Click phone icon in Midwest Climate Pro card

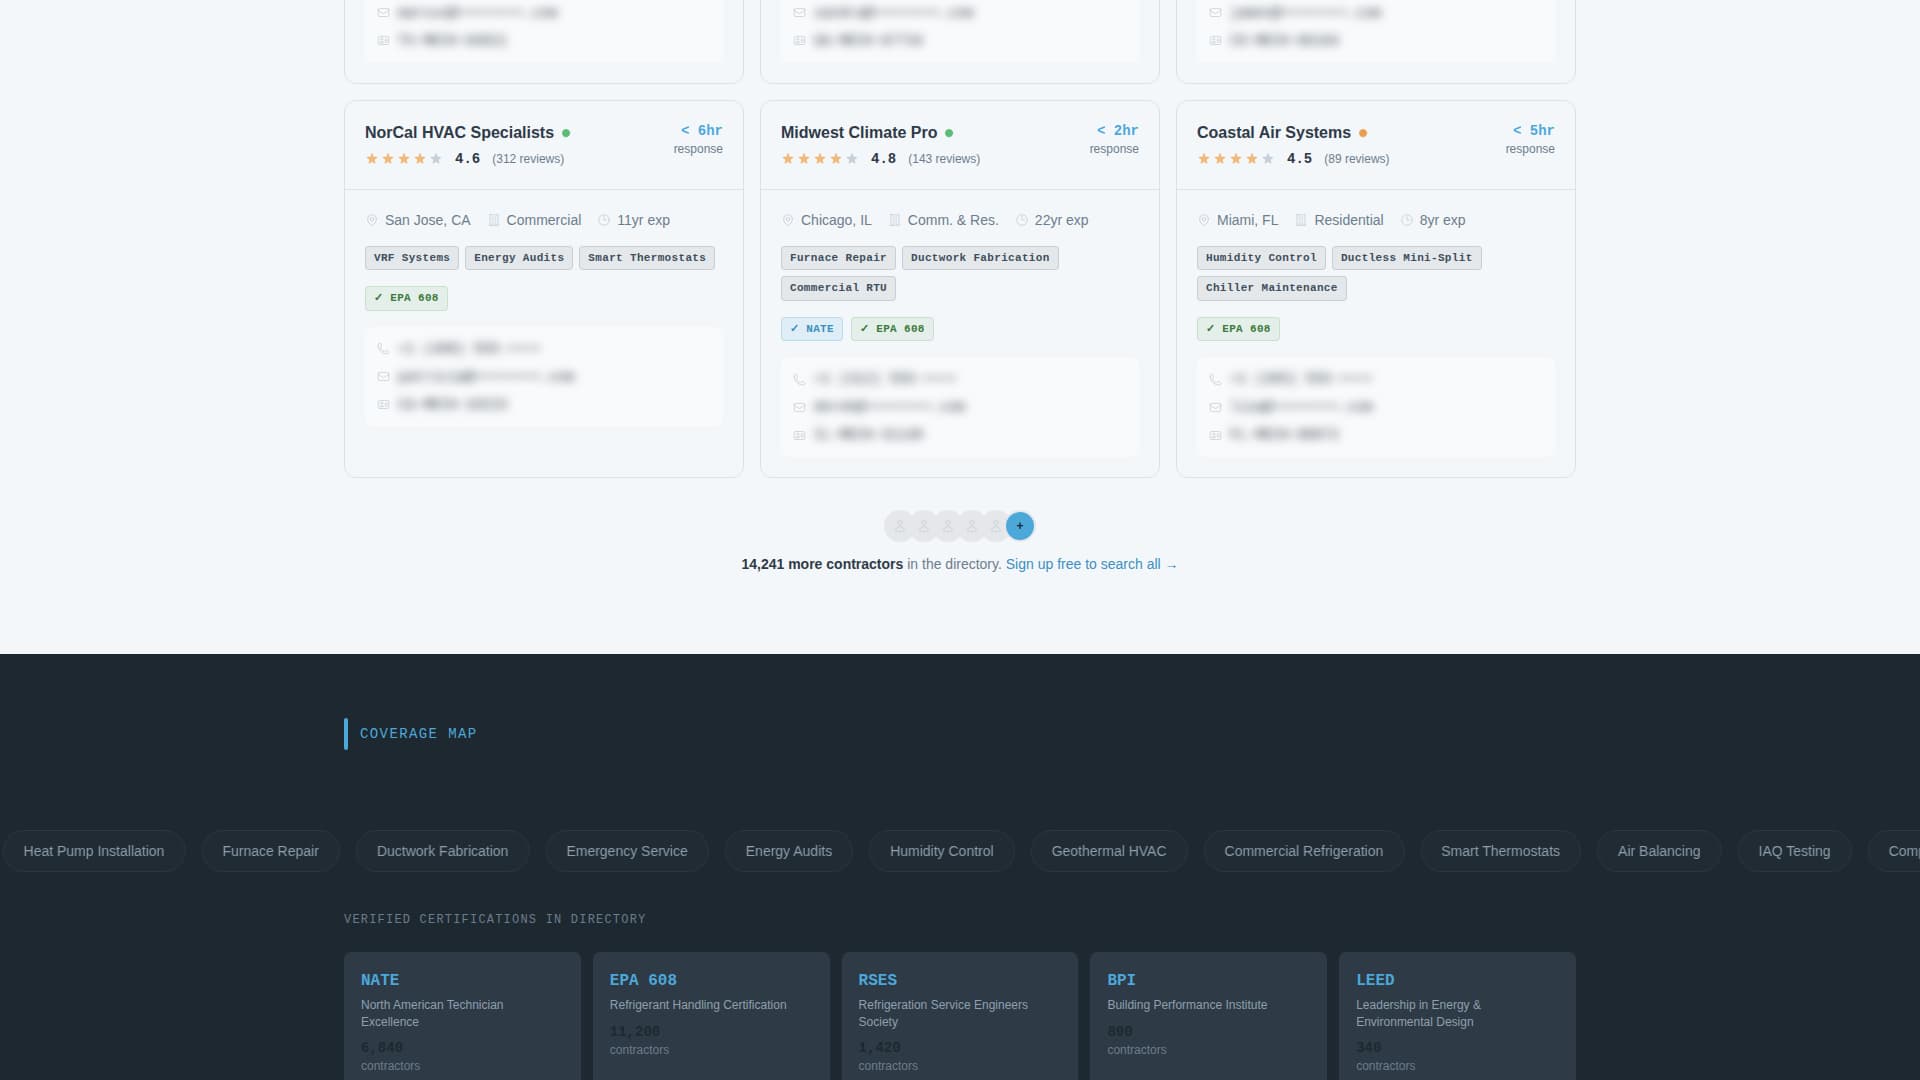[799, 379]
